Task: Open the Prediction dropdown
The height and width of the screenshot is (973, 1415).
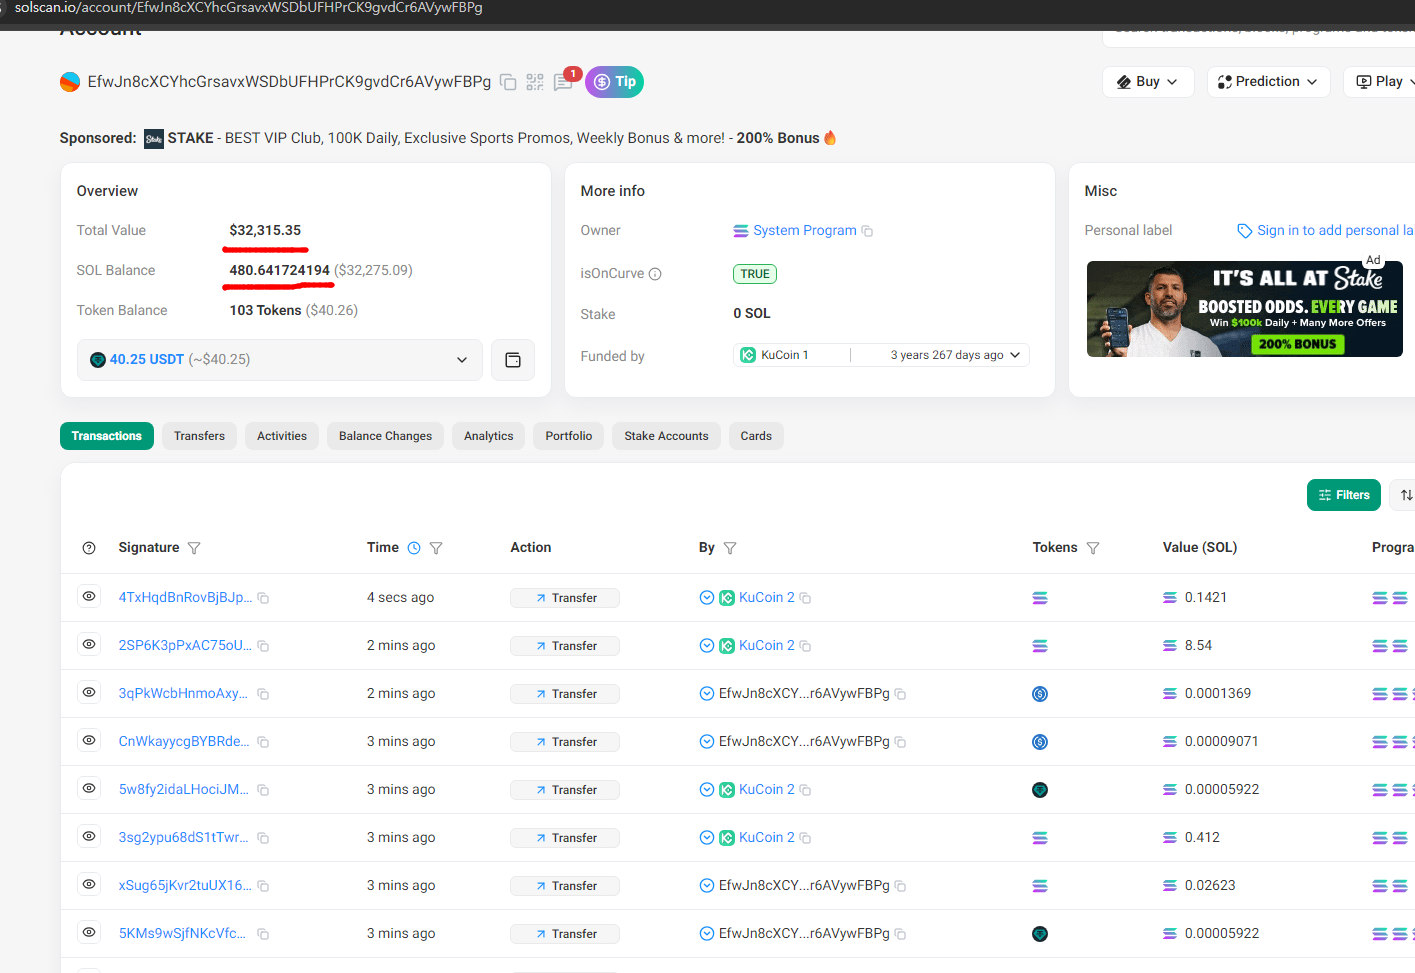Action: pos(1268,82)
